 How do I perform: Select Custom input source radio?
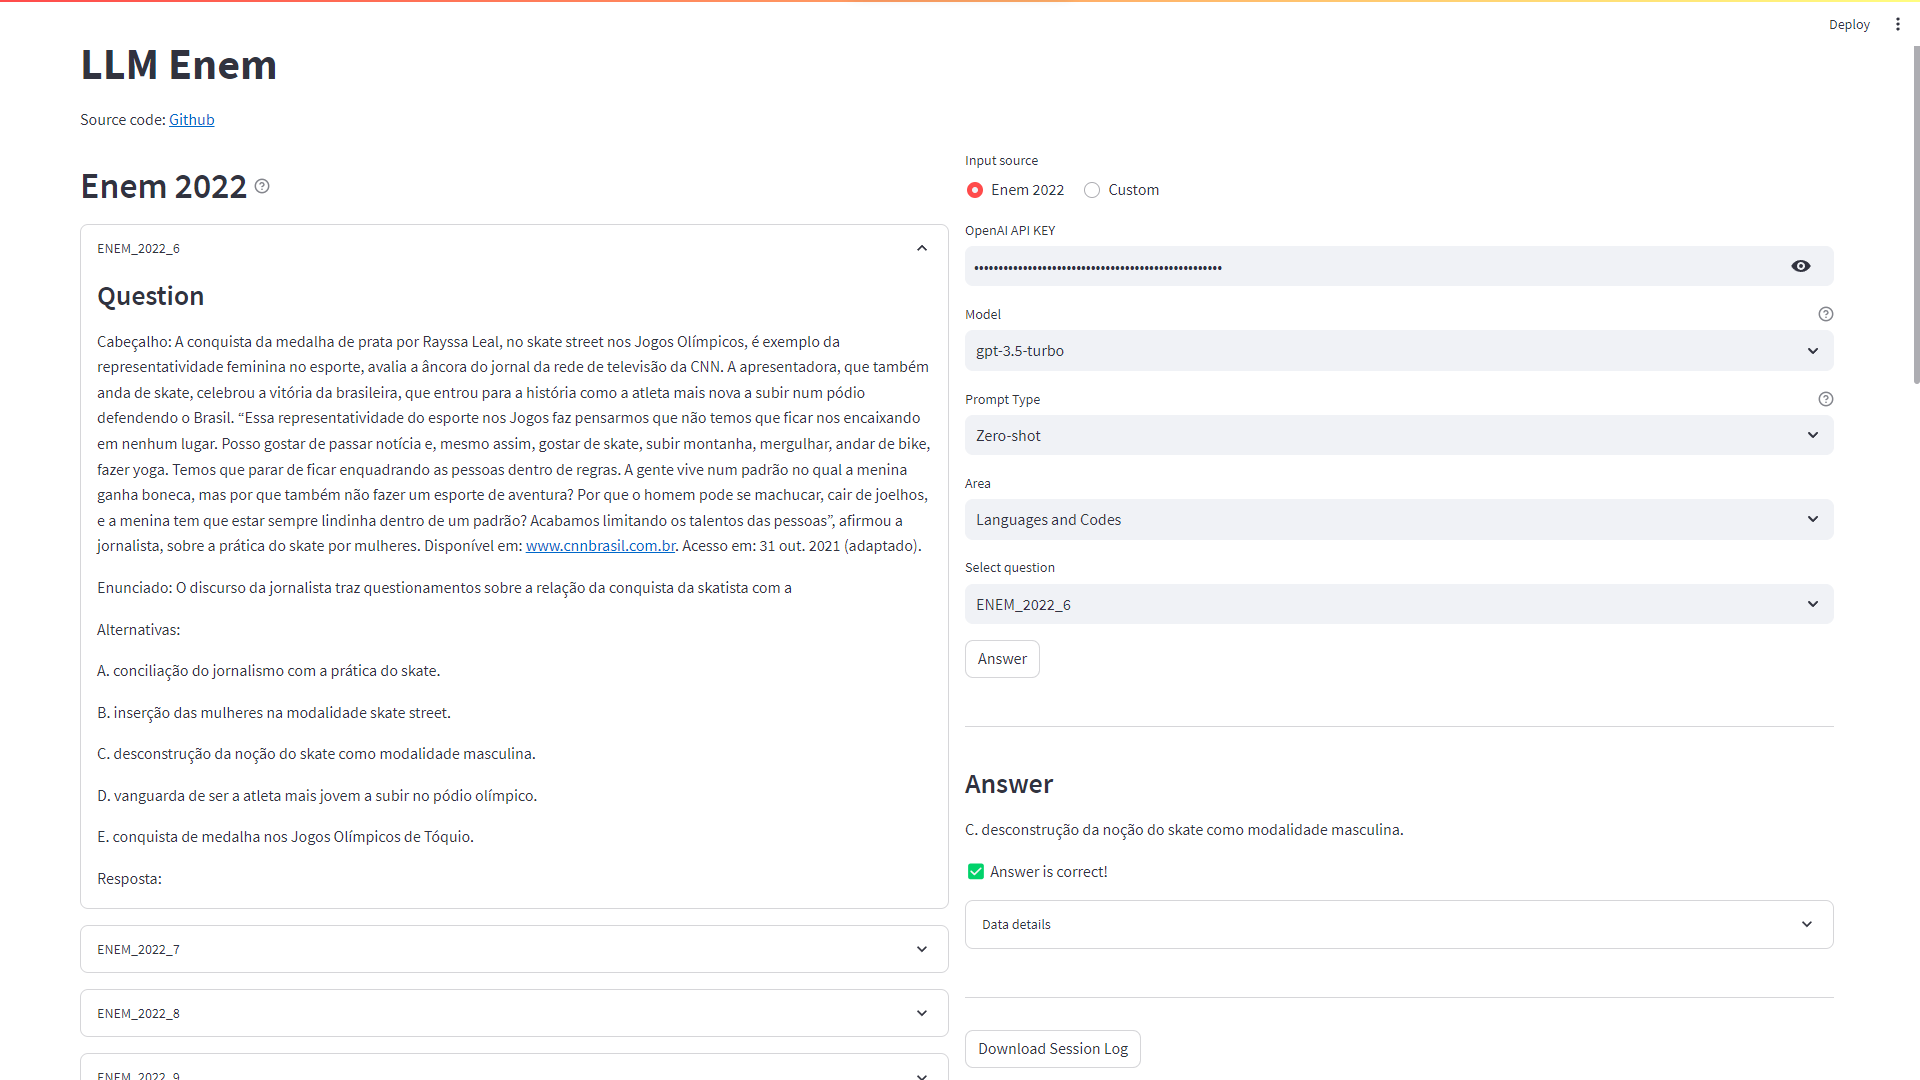pos(1092,190)
